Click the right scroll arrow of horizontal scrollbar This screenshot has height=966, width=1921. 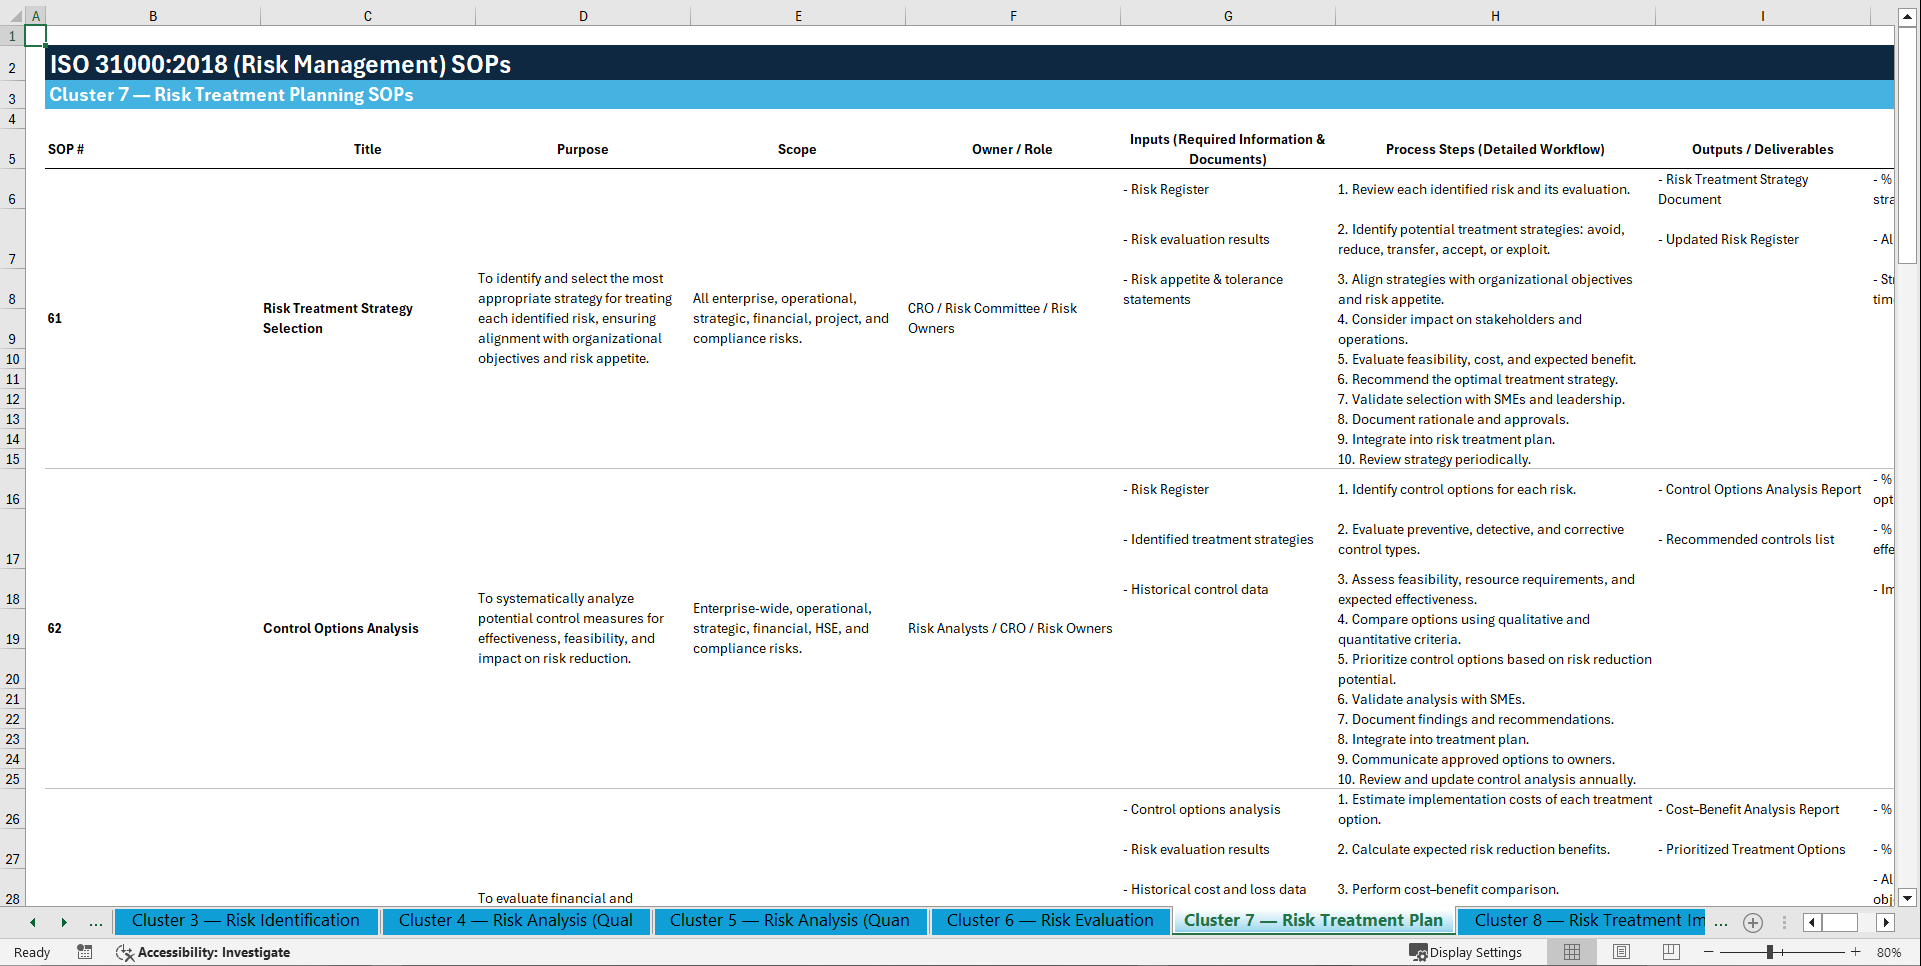[1886, 922]
